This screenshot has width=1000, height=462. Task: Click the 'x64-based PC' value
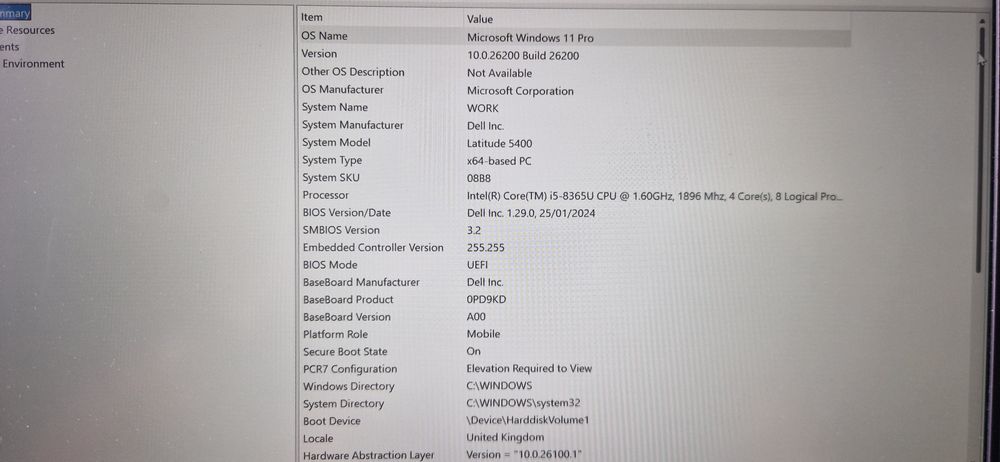point(499,161)
